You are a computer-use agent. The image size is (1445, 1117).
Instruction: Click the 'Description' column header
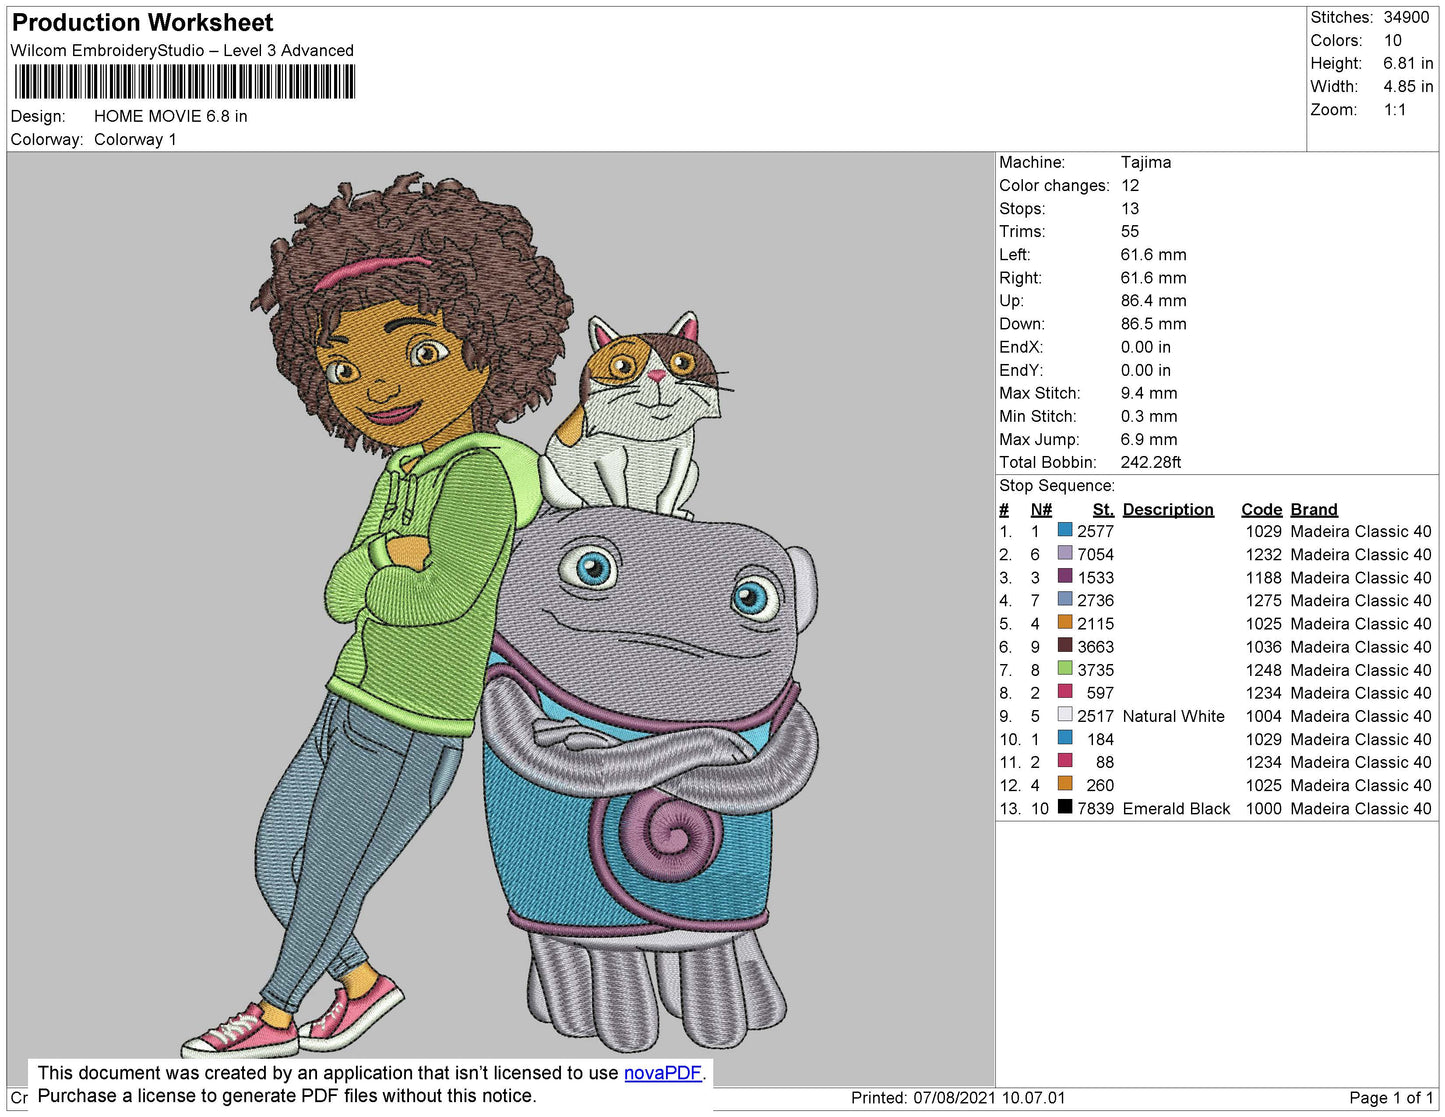[x=1168, y=509]
